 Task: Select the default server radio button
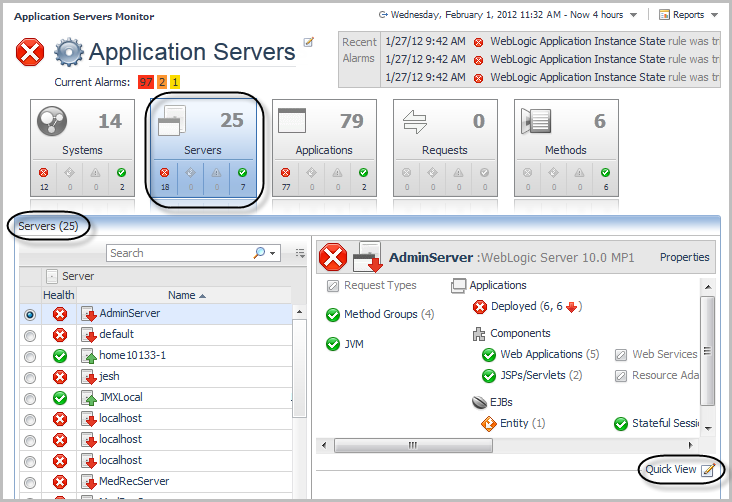(30, 336)
